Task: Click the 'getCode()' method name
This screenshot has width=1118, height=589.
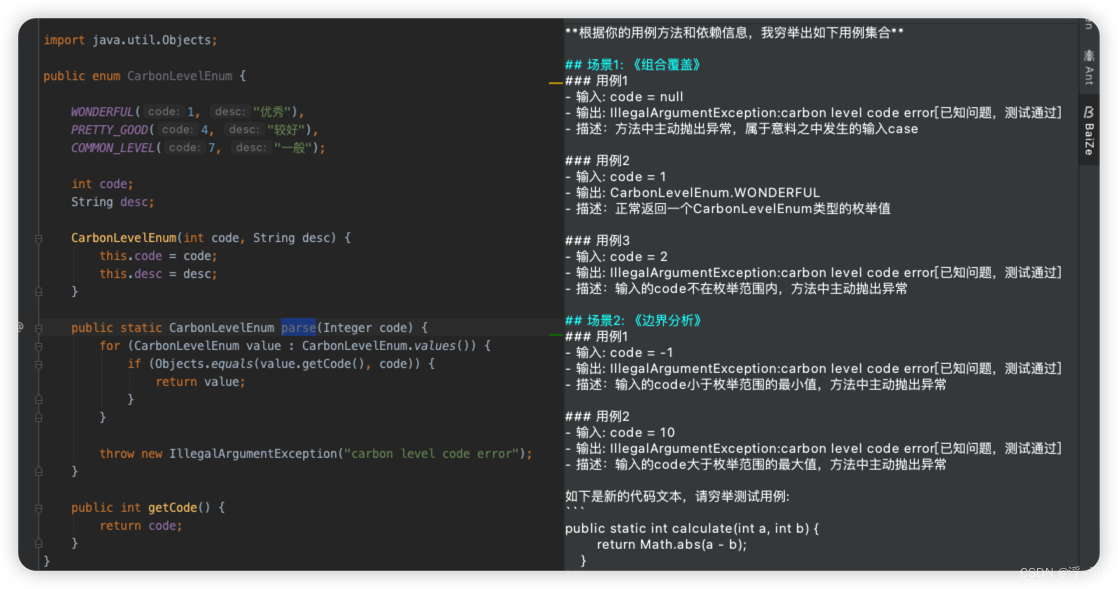Action: (x=179, y=508)
